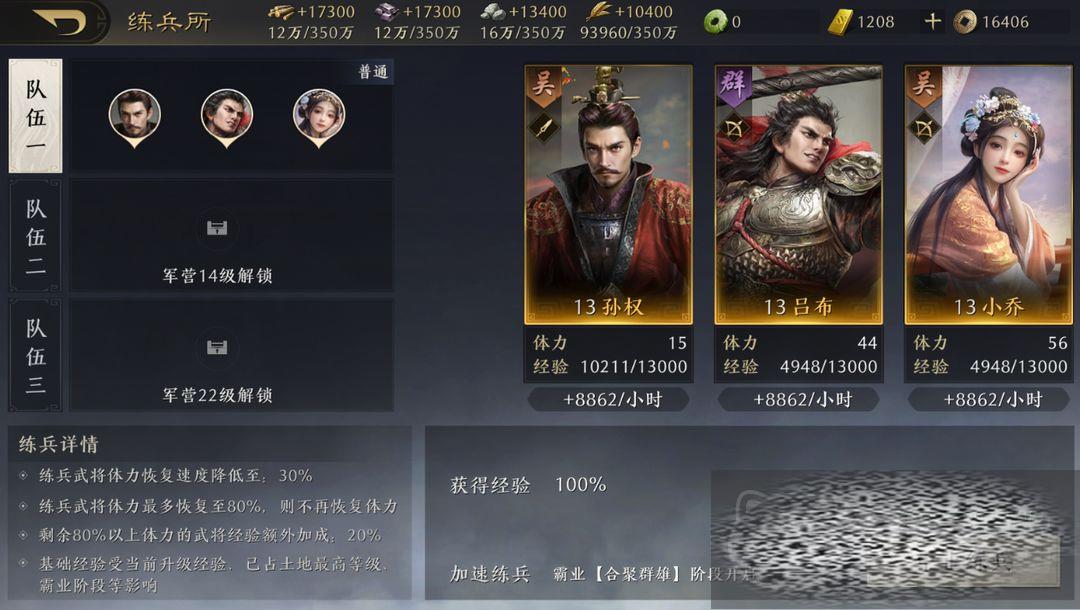Switch to the 队伍二 tab
Screen dimensions: 1080x610
35,235
